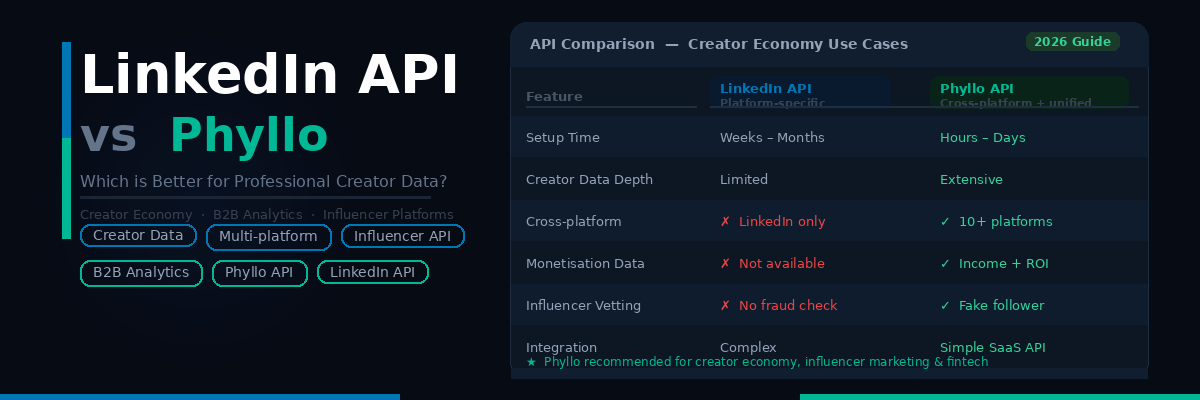Image resolution: width=1200 pixels, height=400 pixels.
Task: Click the Income + ROI text
Action: click(1003, 263)
